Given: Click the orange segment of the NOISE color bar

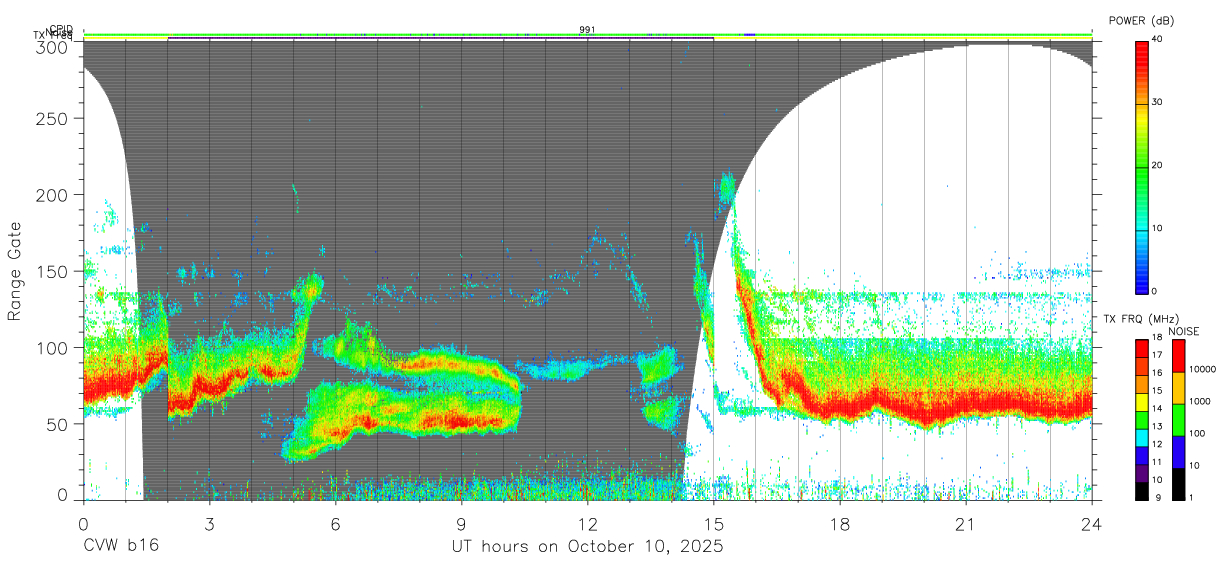Looking at the screenshot, I should tap(1178, 387).
